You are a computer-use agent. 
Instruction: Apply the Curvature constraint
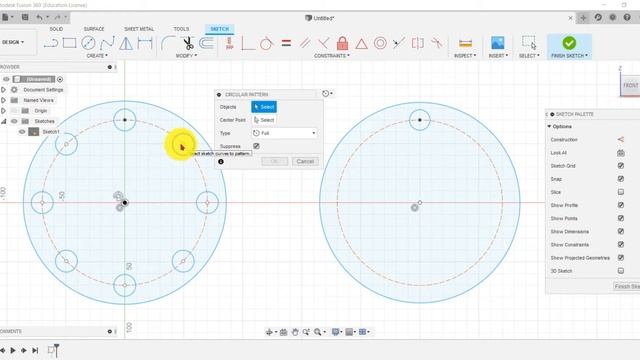(x=436, y=43)
